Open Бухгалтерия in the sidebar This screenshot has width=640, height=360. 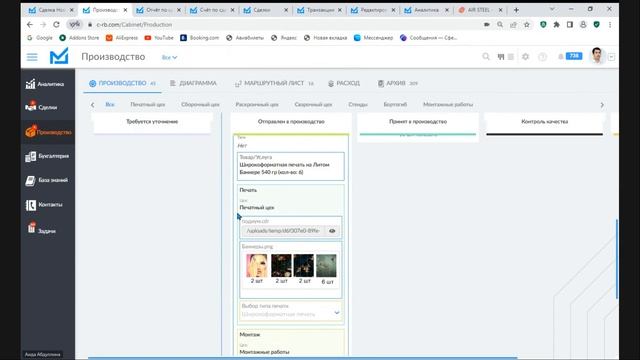[x=47, y=156]
